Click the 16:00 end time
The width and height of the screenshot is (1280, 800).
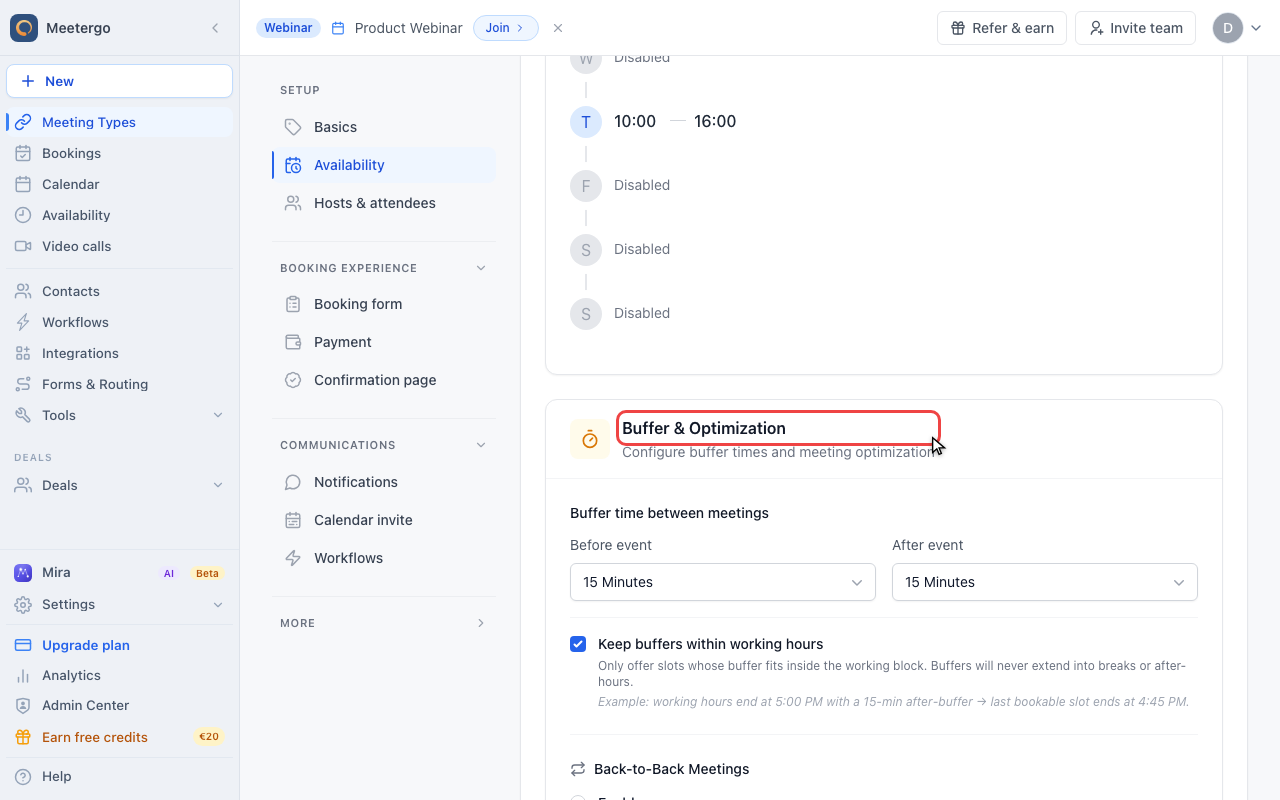(x=715, y=121)
